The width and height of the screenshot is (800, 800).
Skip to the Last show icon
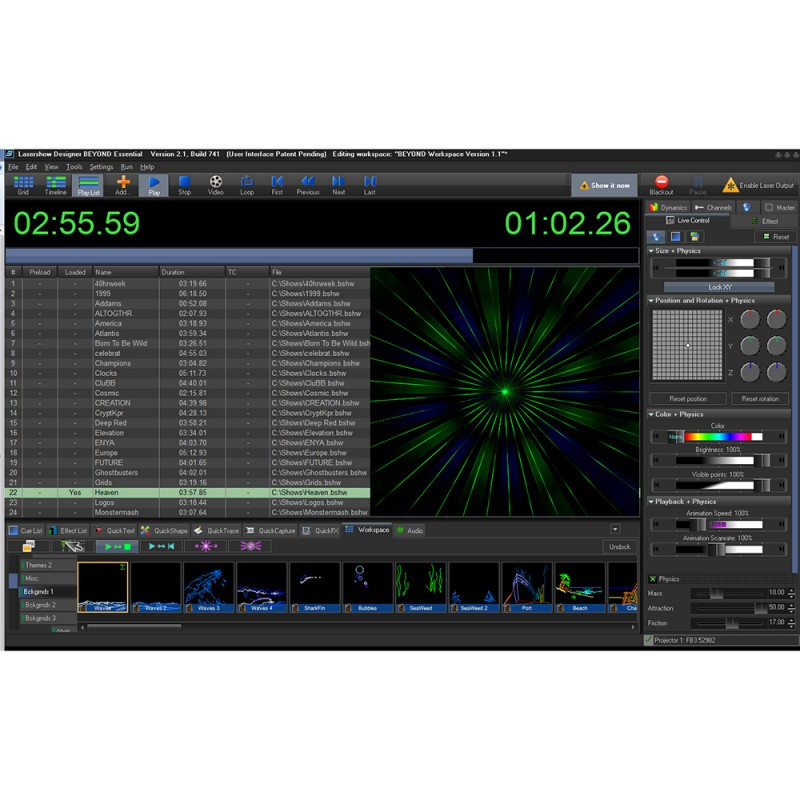370,183
